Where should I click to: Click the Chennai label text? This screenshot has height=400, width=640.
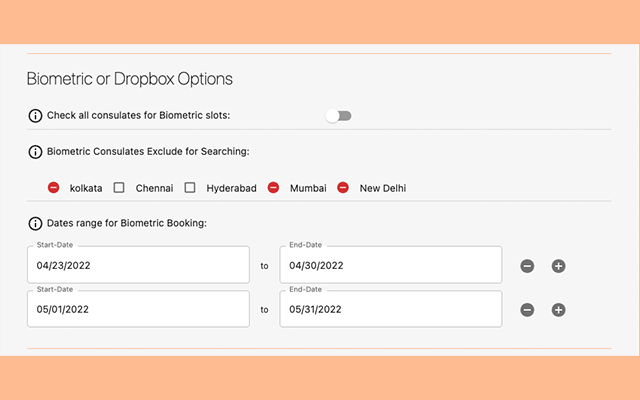click(x=154, y=188)
